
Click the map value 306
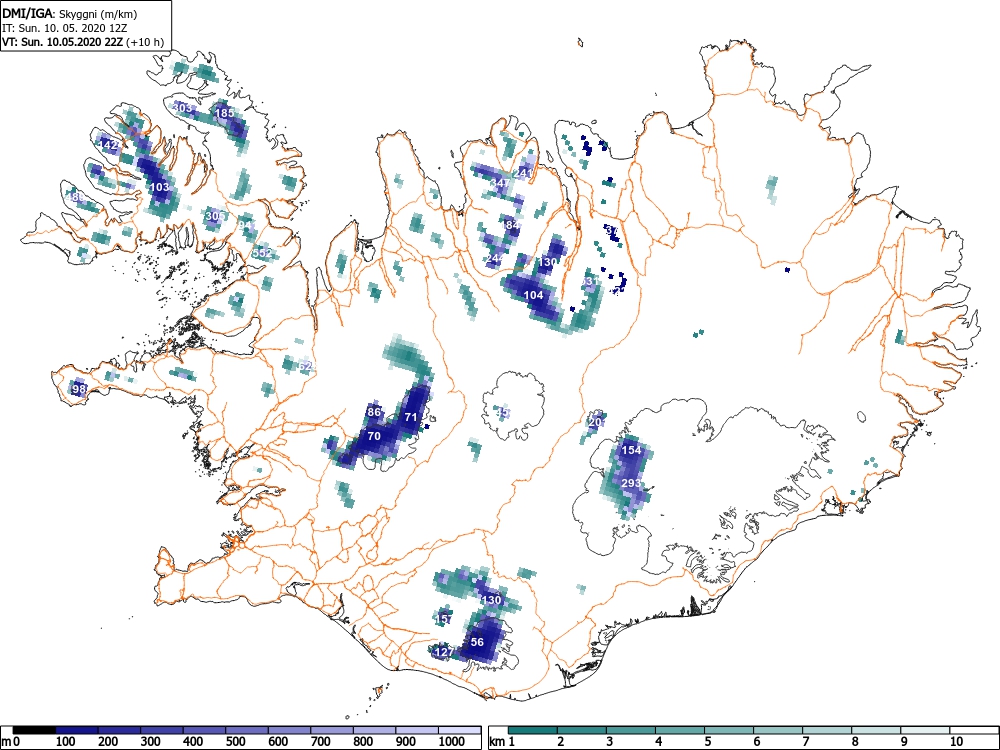coord(216,216)
